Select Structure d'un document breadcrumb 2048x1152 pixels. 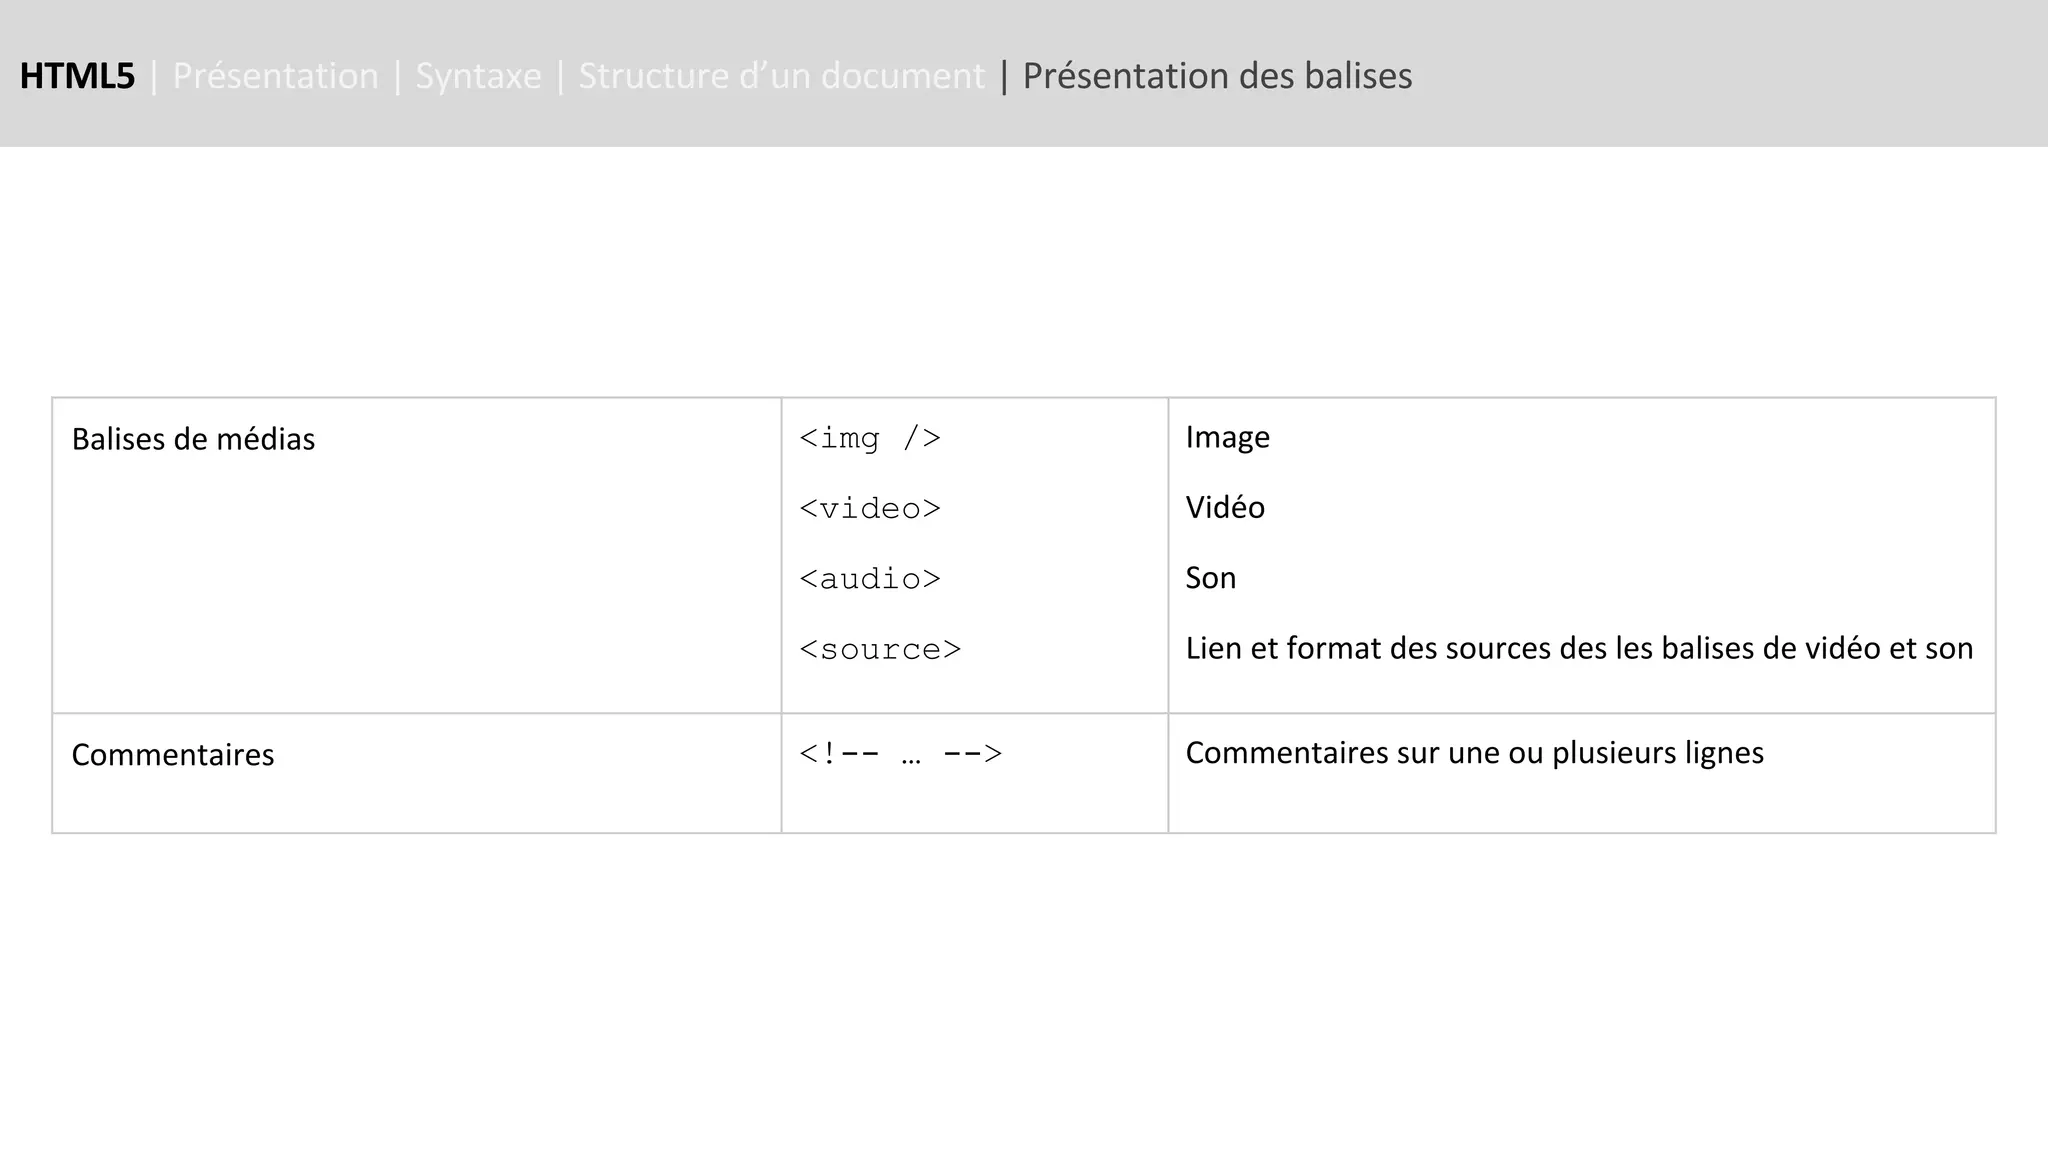781,76
